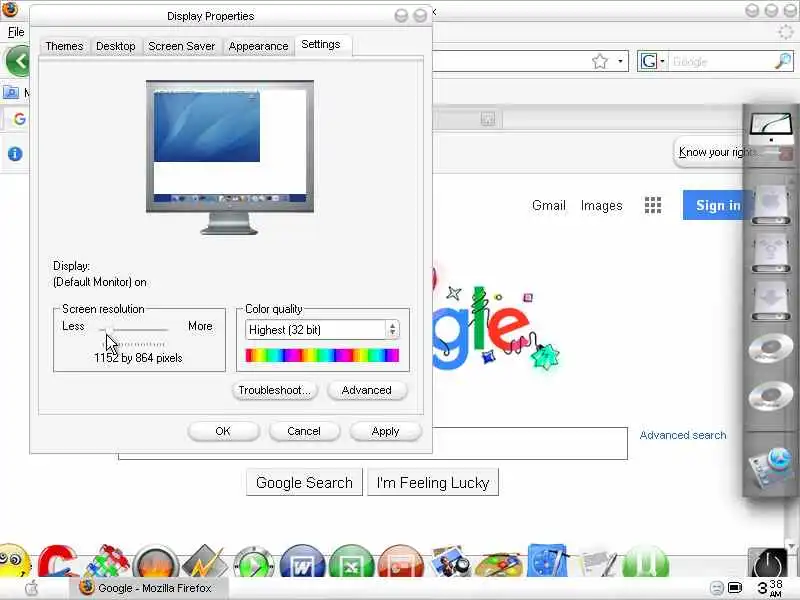Open PowerPoint from the dock
800x600 pixels.
click(x=401, y=562)
